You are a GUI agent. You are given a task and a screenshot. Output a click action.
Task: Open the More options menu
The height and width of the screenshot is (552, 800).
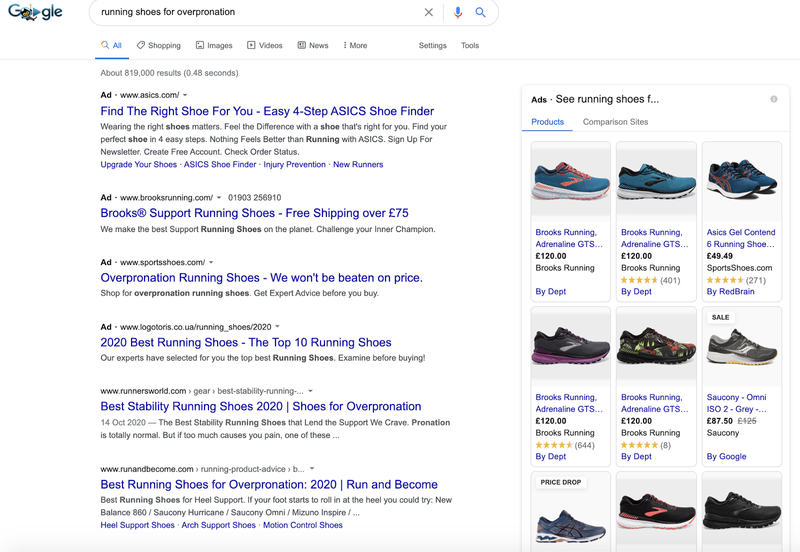coord(355,45)
